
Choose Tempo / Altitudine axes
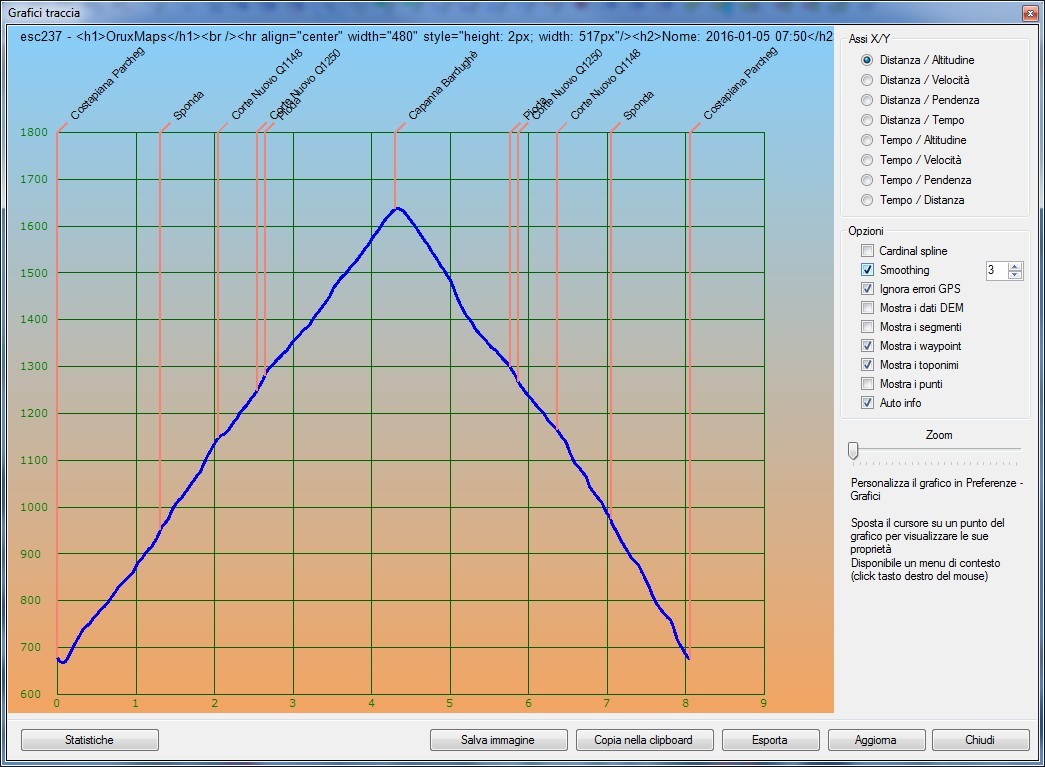coord(867,140)
